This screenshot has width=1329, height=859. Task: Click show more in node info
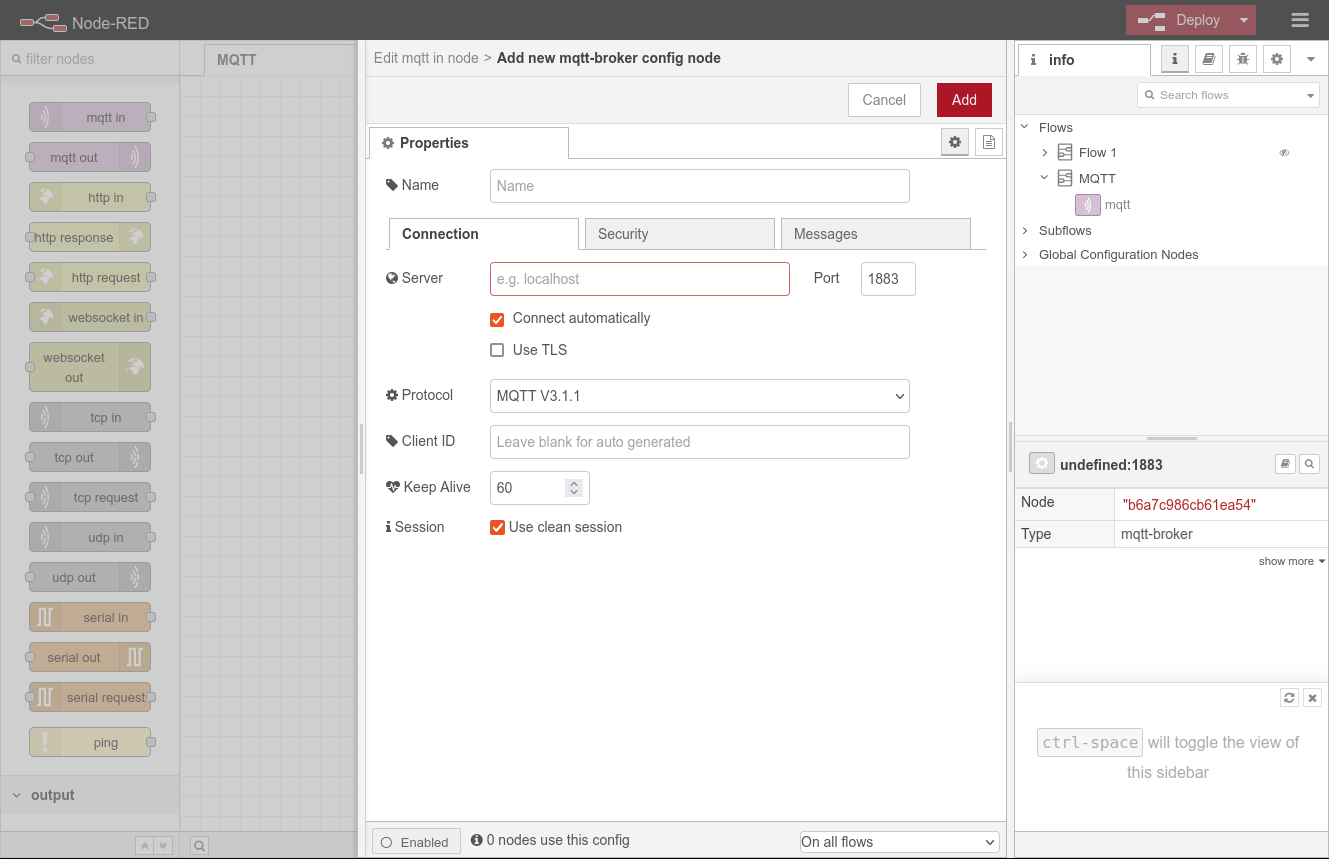(x=1291, y=561)
